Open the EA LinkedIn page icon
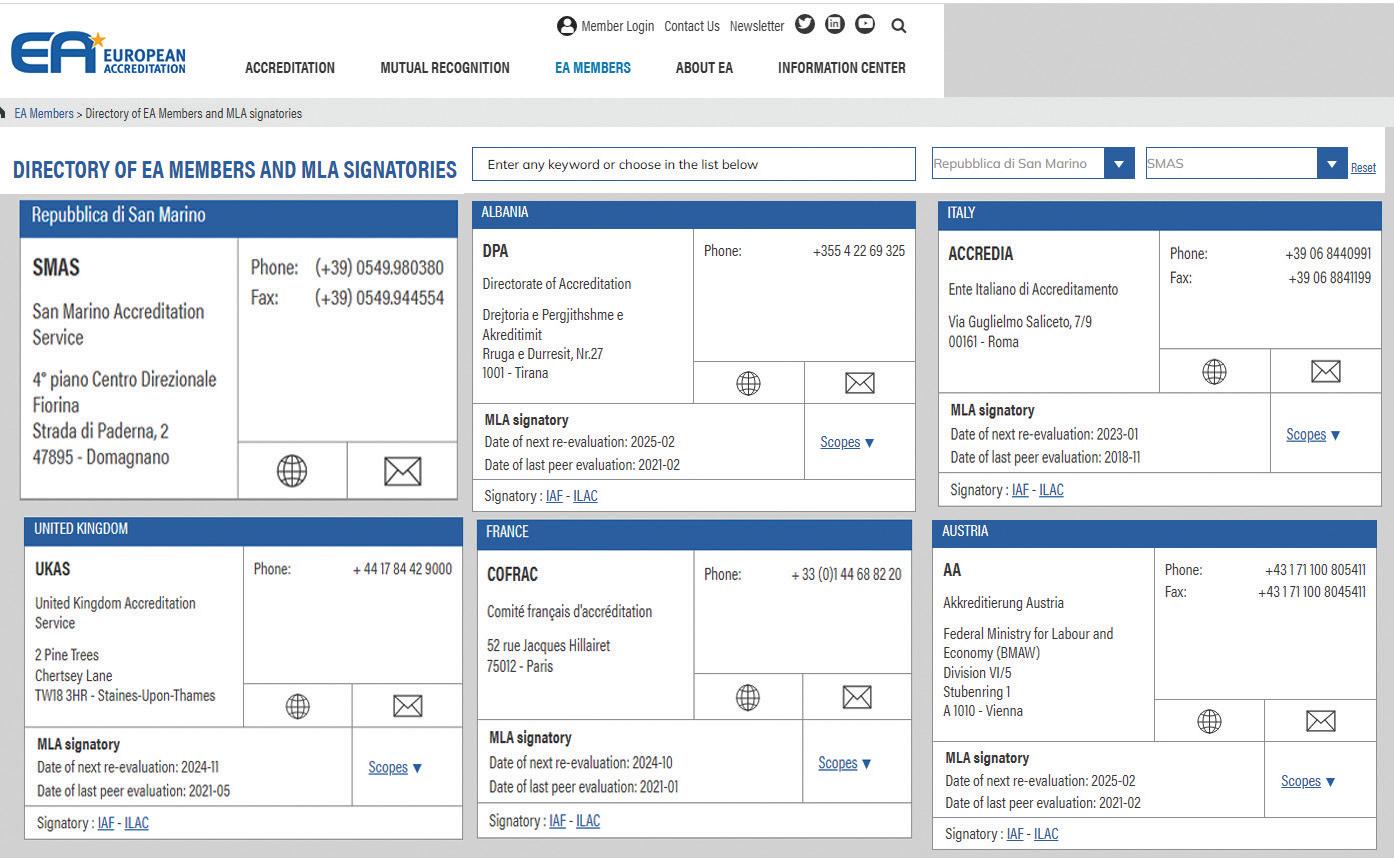Image resolution: width=1394 pixels, height=858 pixels. coord(835,25)
